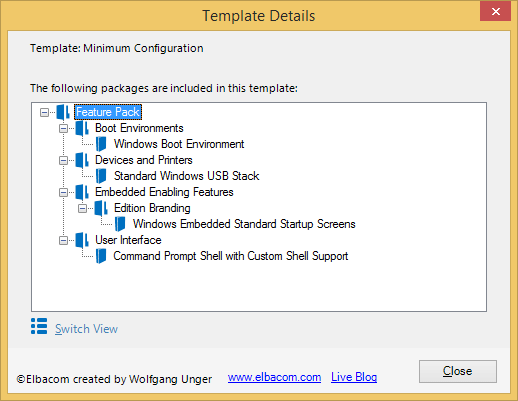Click the Command Prompt Shell package icon
The width and height of the screenshot is (518, 401).
pos(101,256)
